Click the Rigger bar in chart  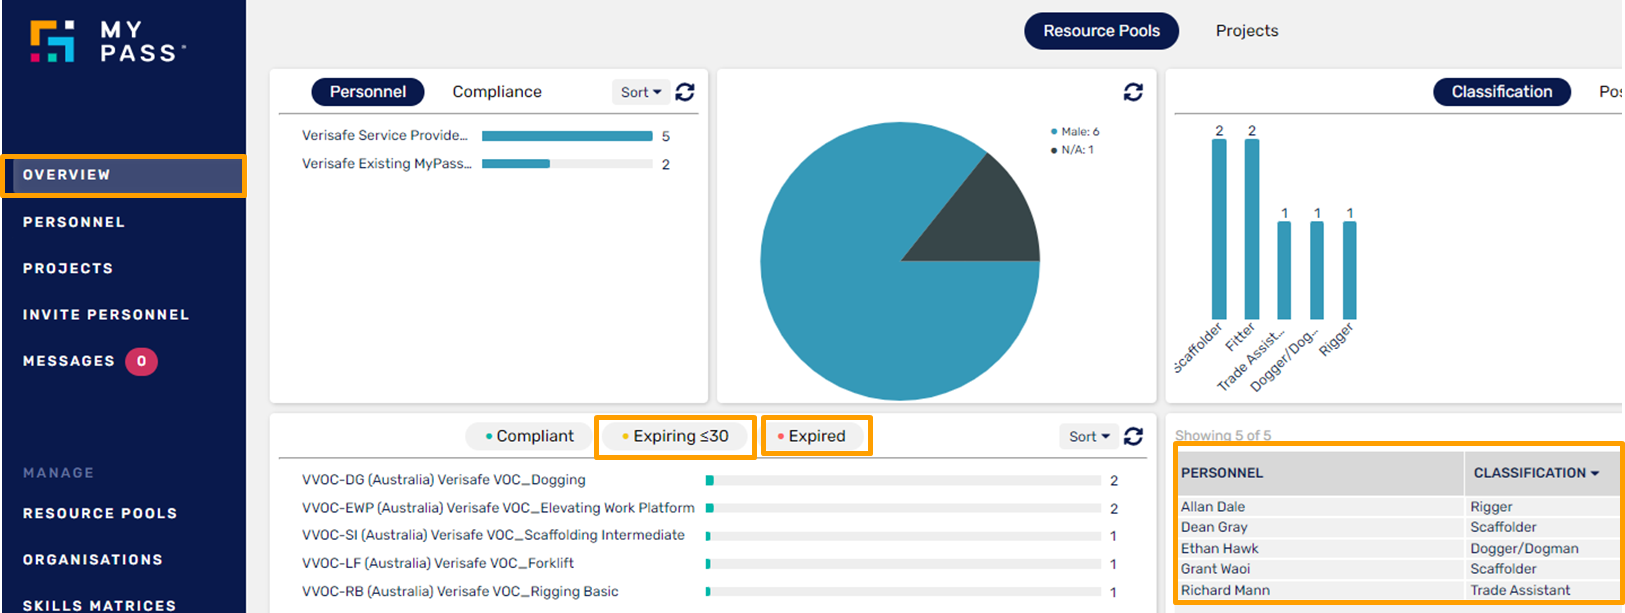[x=1350, y=270]
